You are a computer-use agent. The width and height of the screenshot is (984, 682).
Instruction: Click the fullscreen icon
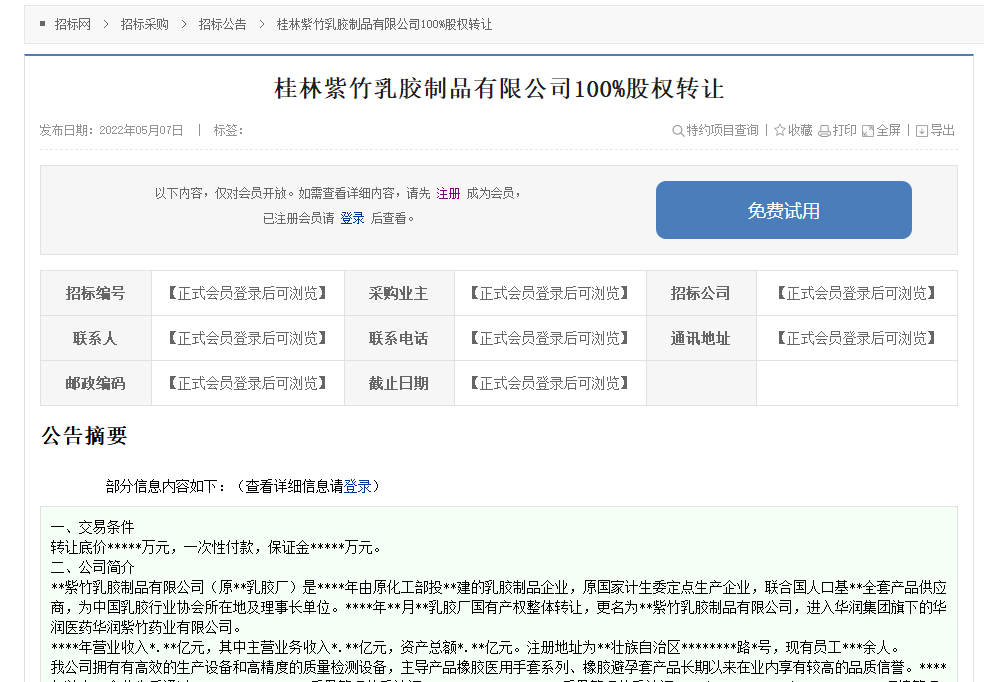coord(868,131)
